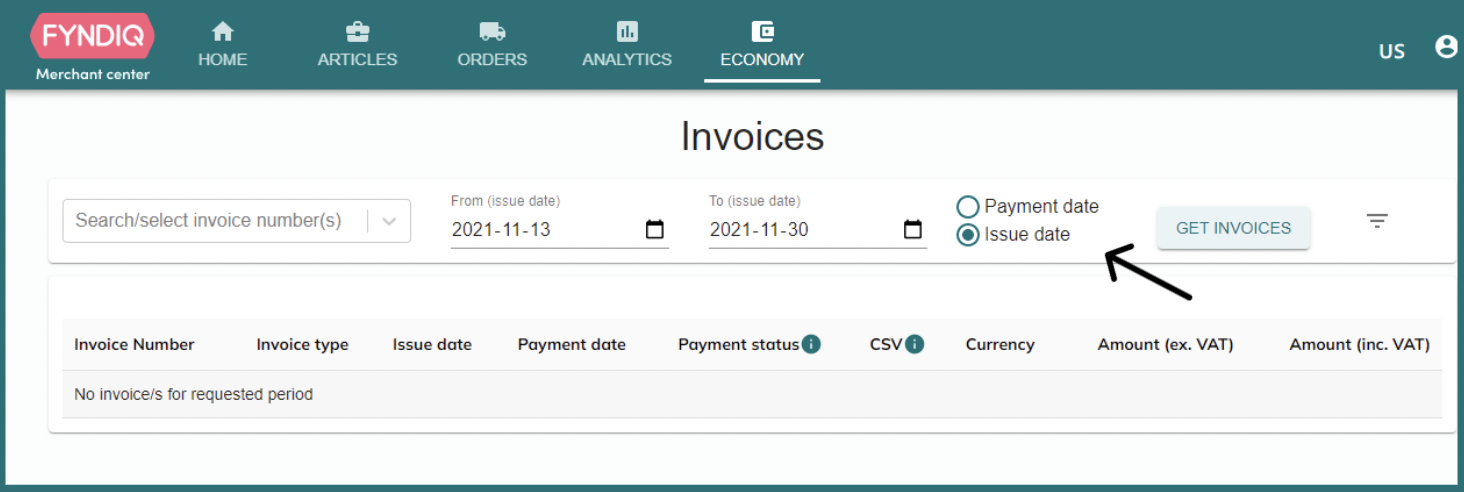1464x492 pixels.
Task: Click the Payment status info icon
Action: [x=811, y=344]
